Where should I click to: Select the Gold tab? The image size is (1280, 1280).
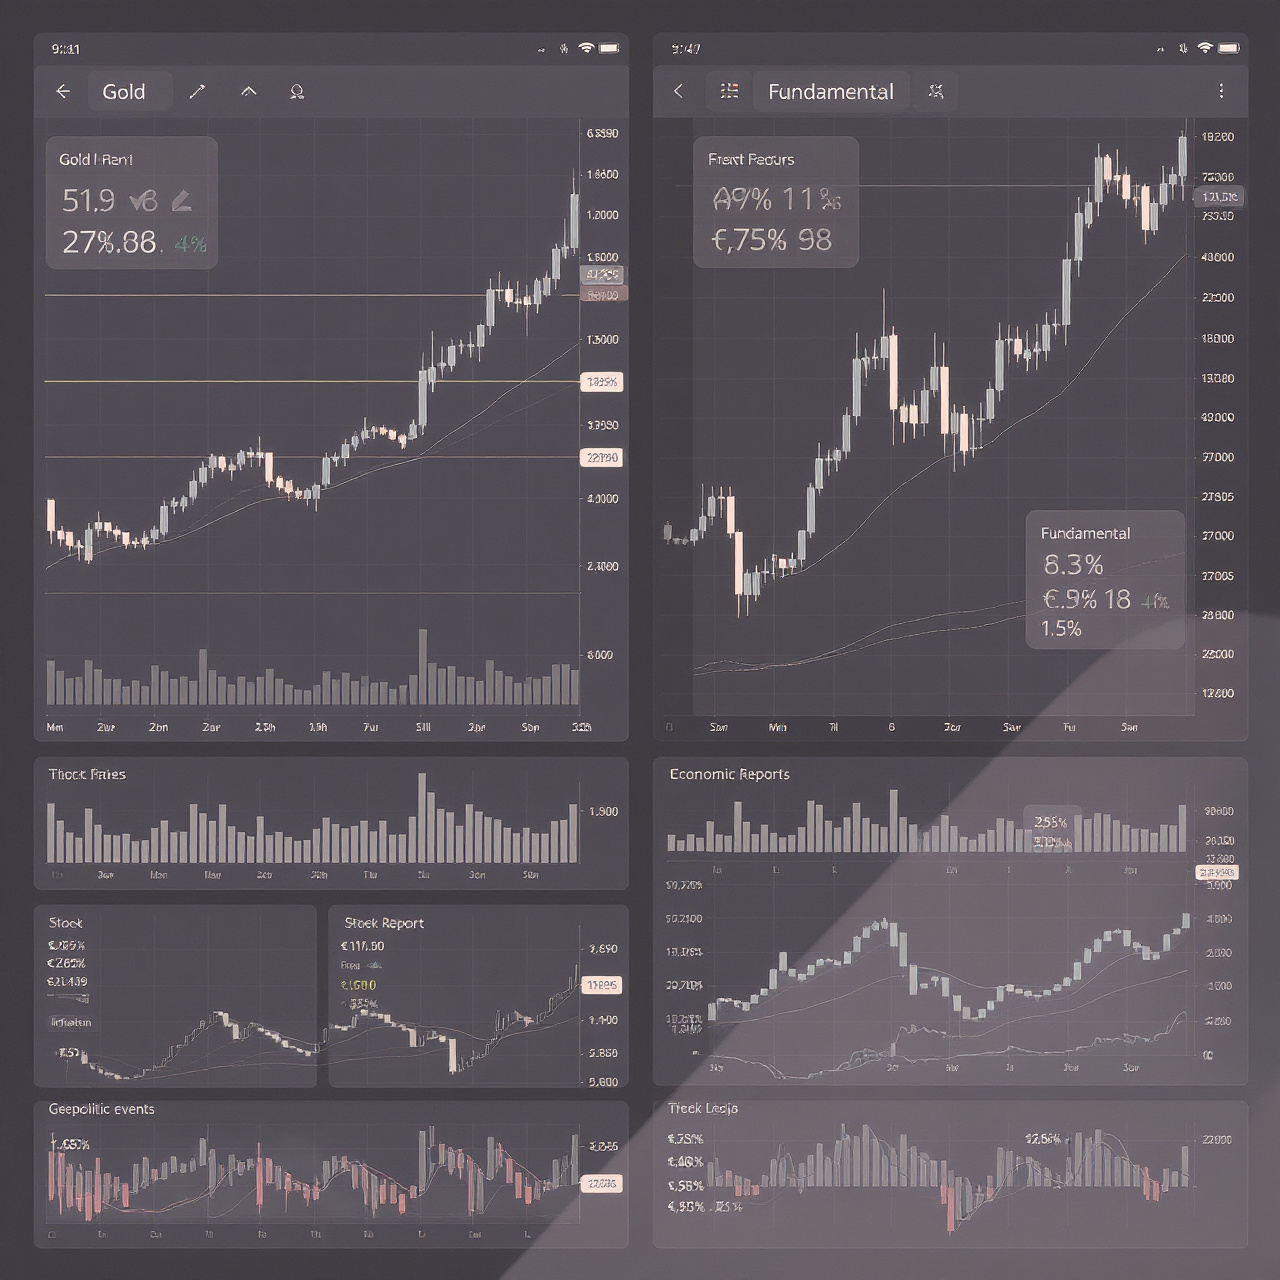point(124,92)
